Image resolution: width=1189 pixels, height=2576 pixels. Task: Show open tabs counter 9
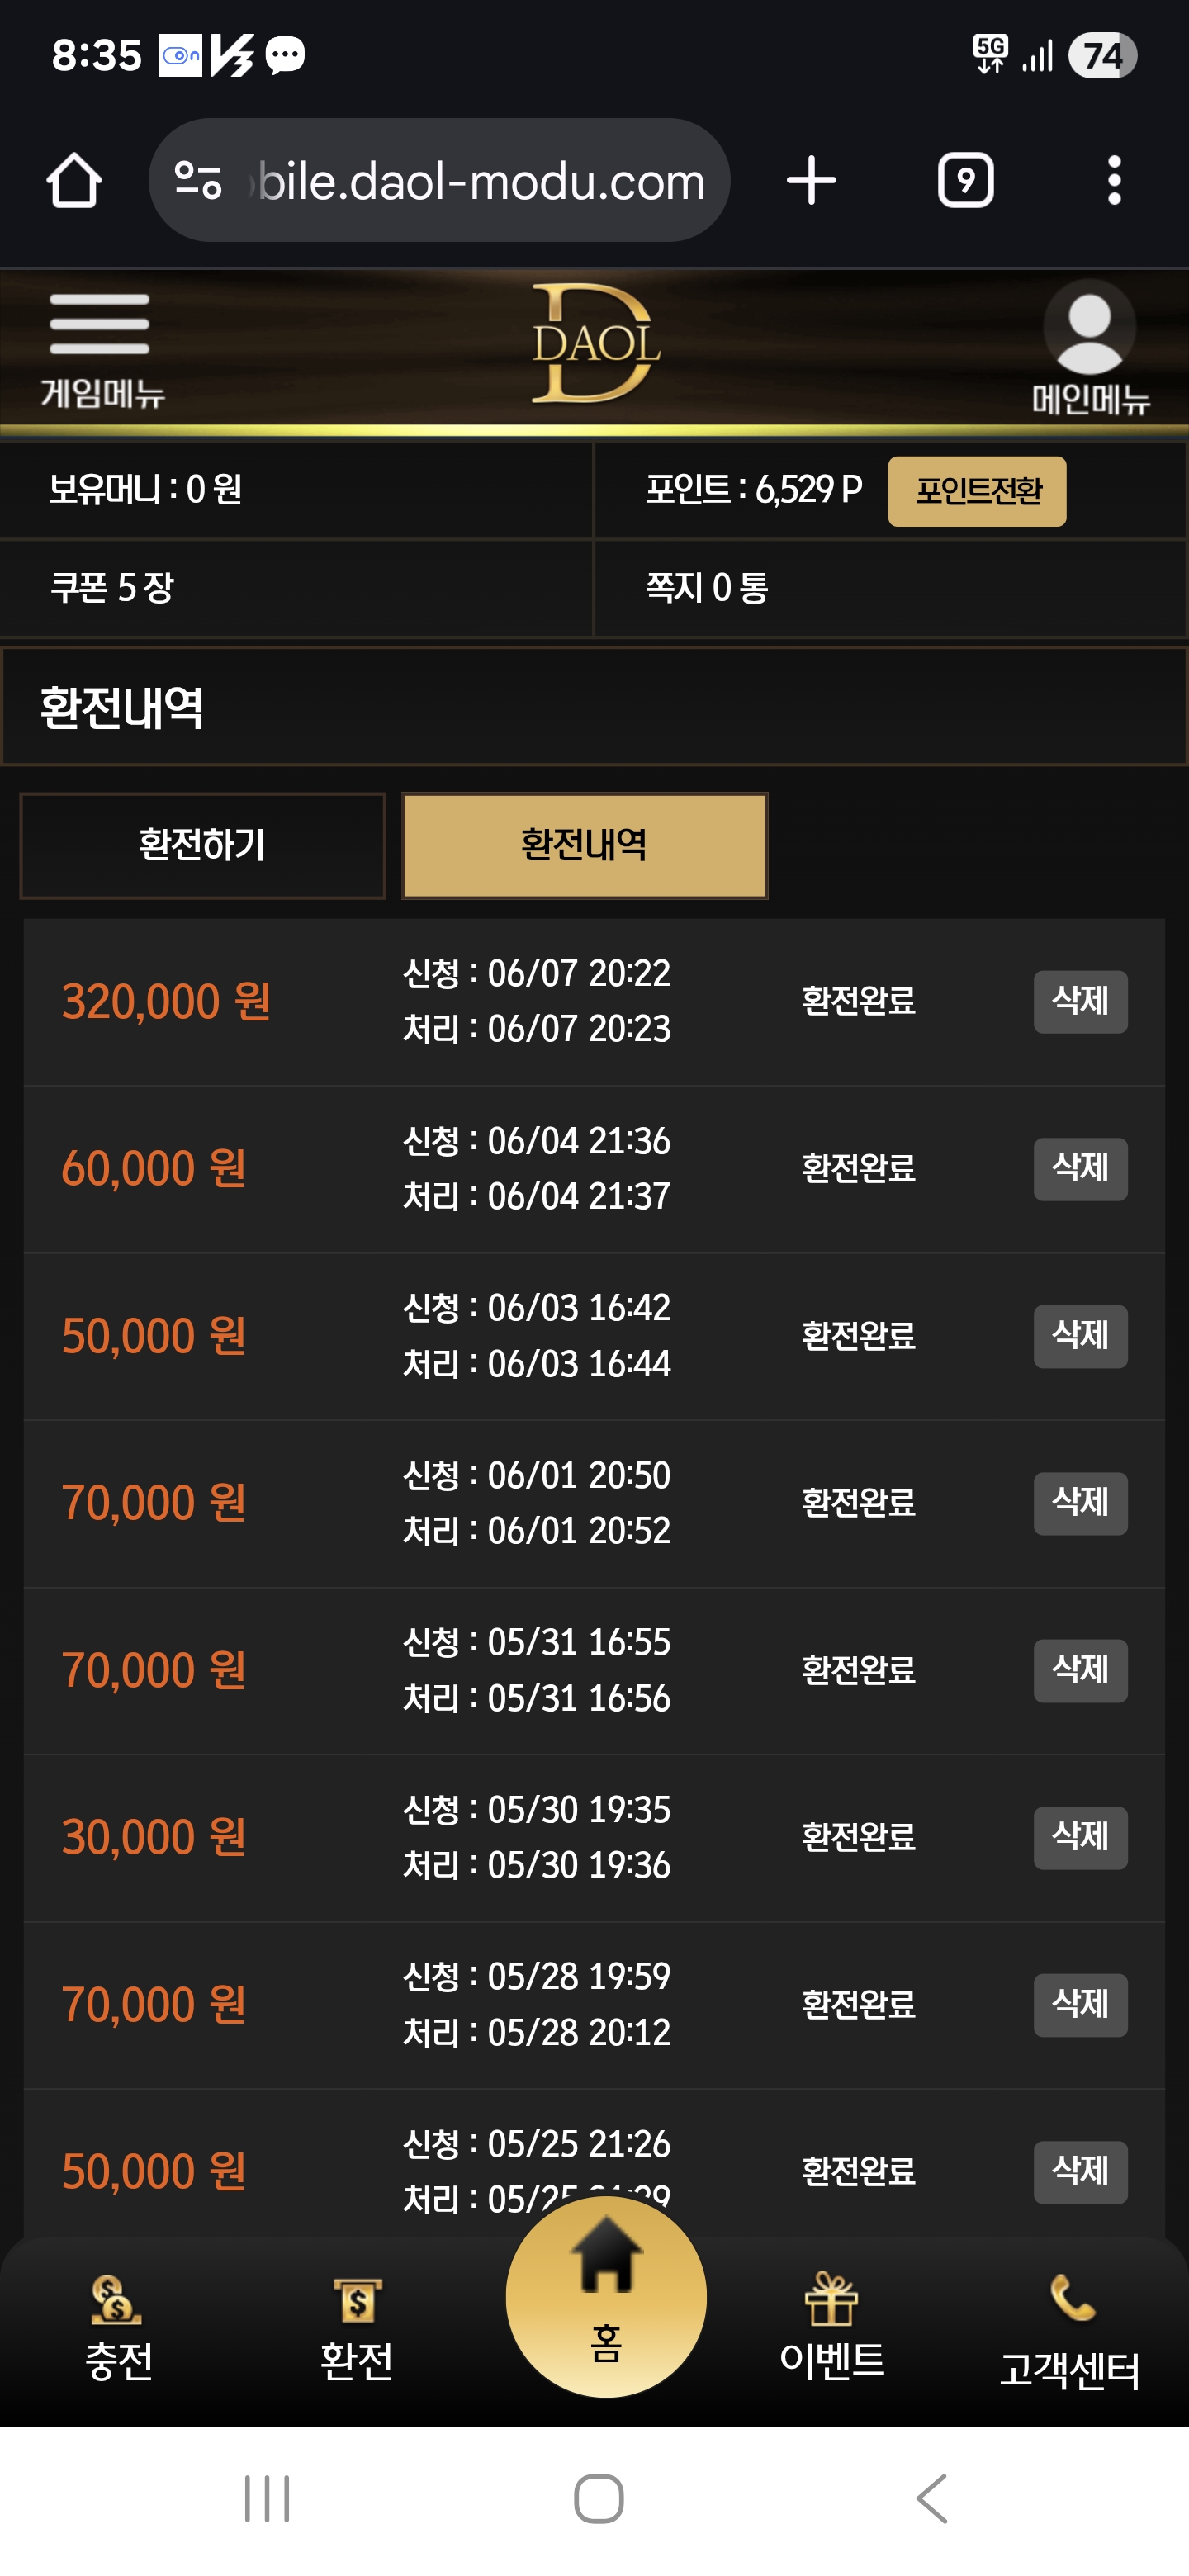click(x=965, y=180)
